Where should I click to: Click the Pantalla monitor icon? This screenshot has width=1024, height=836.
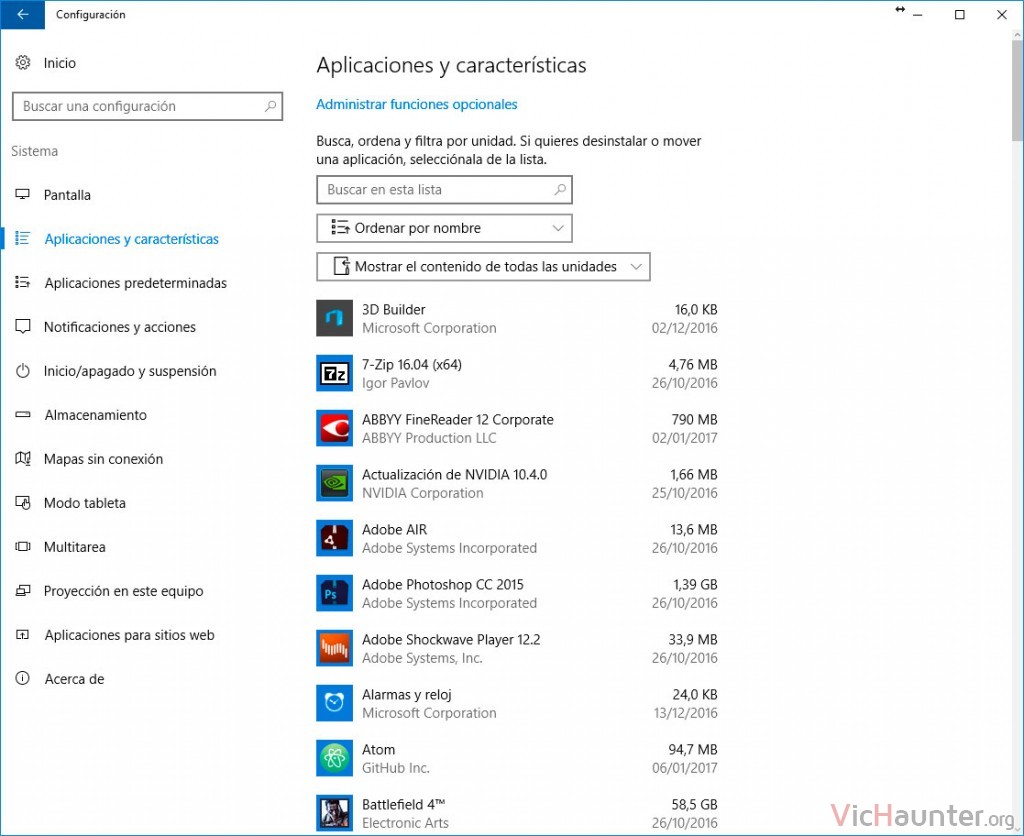point(23,195)
